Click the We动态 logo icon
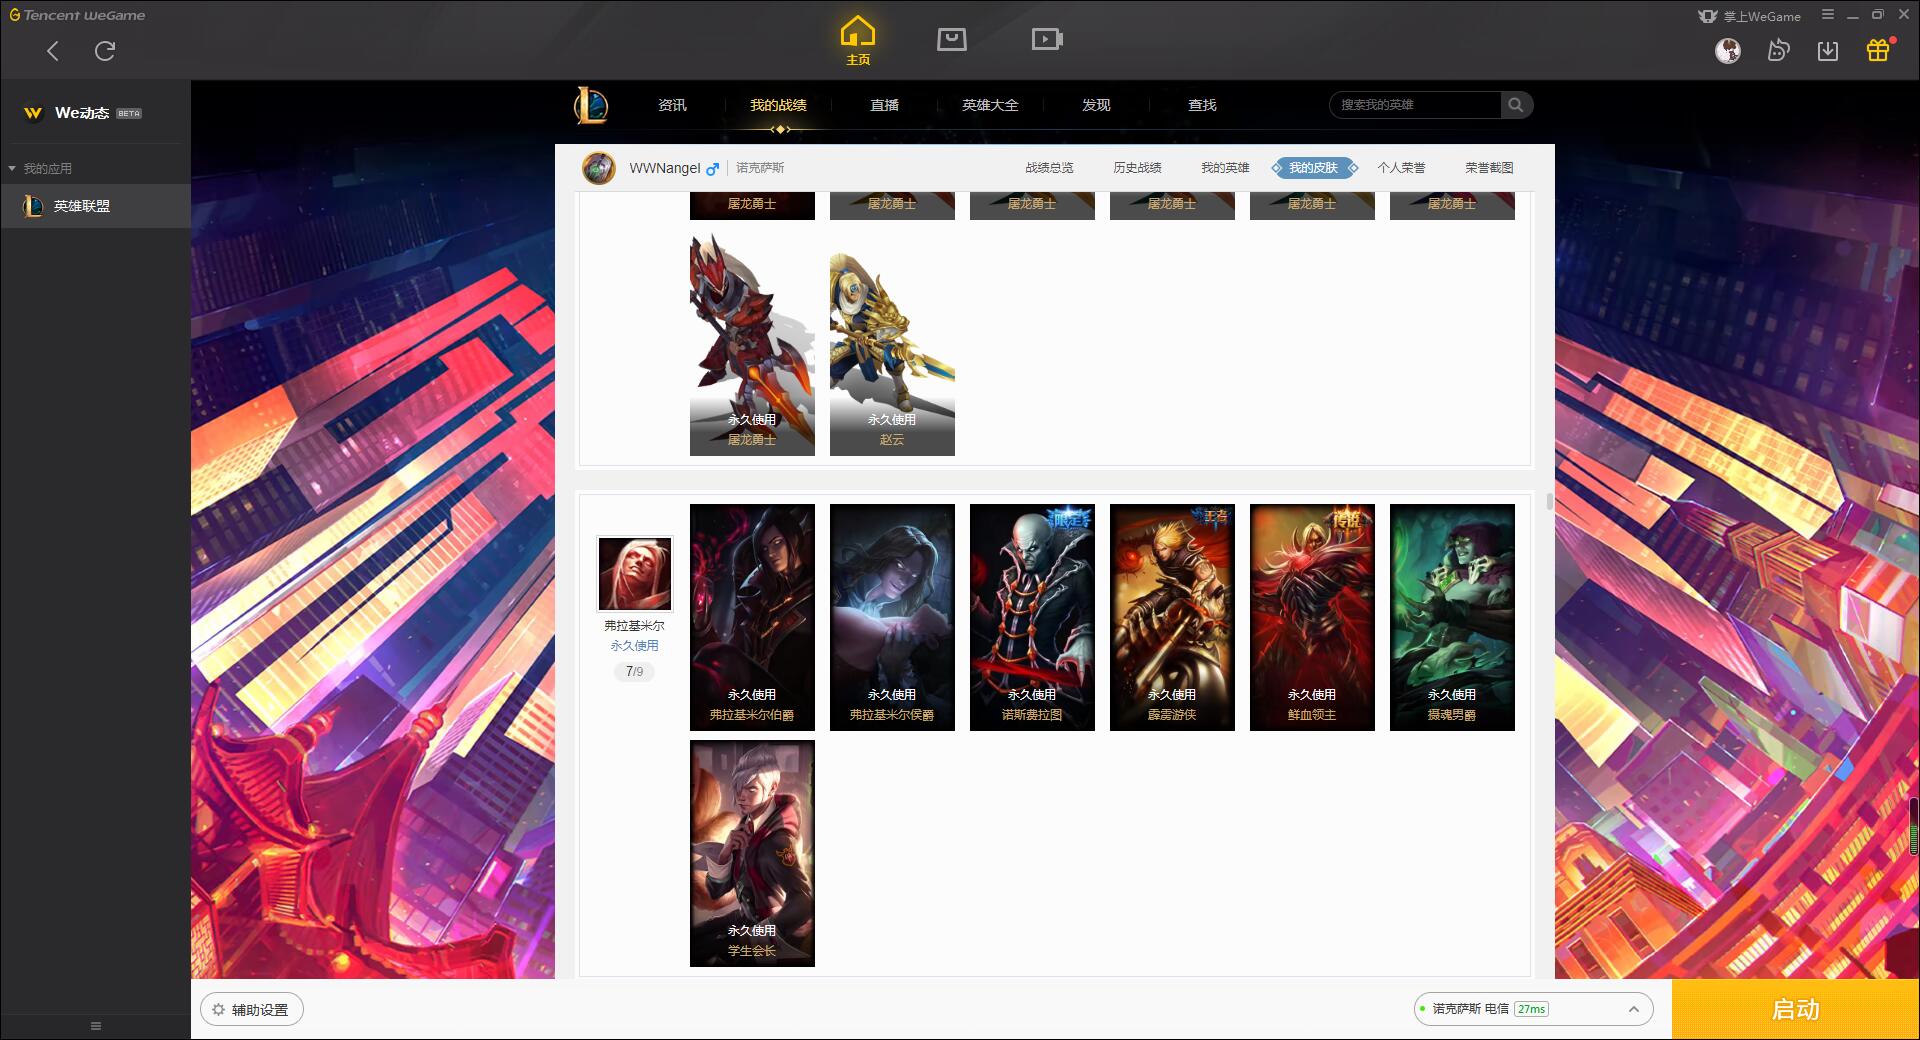This screenshot has height=1040, width=1920. pos(33,113)
